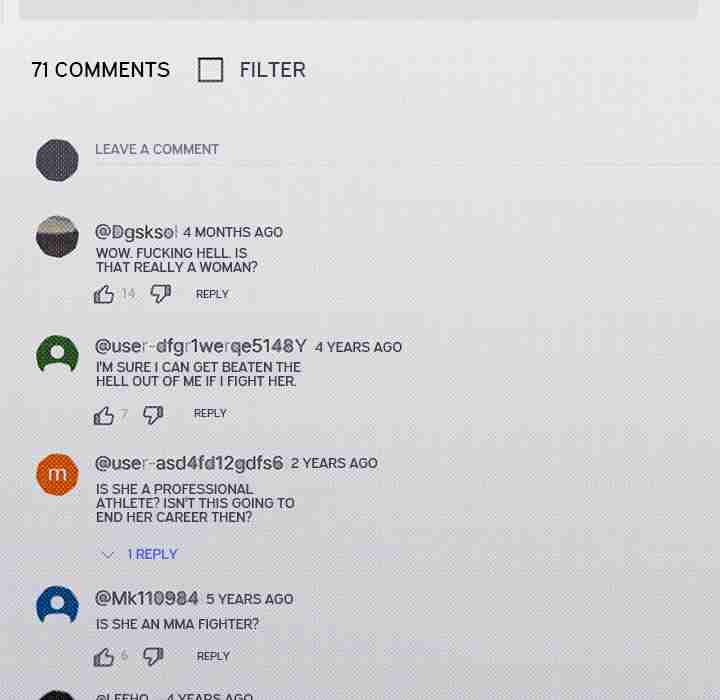Open @Dgkso user avatar

tap(57, 237)
